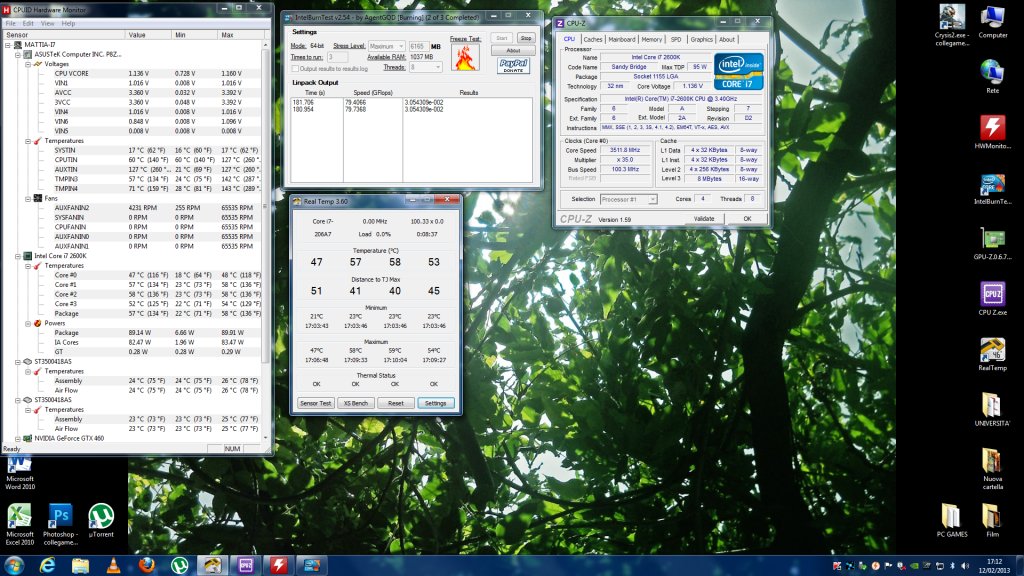
Task: Switch to uTorrent on the taskbar
Action: coord(180,565)
